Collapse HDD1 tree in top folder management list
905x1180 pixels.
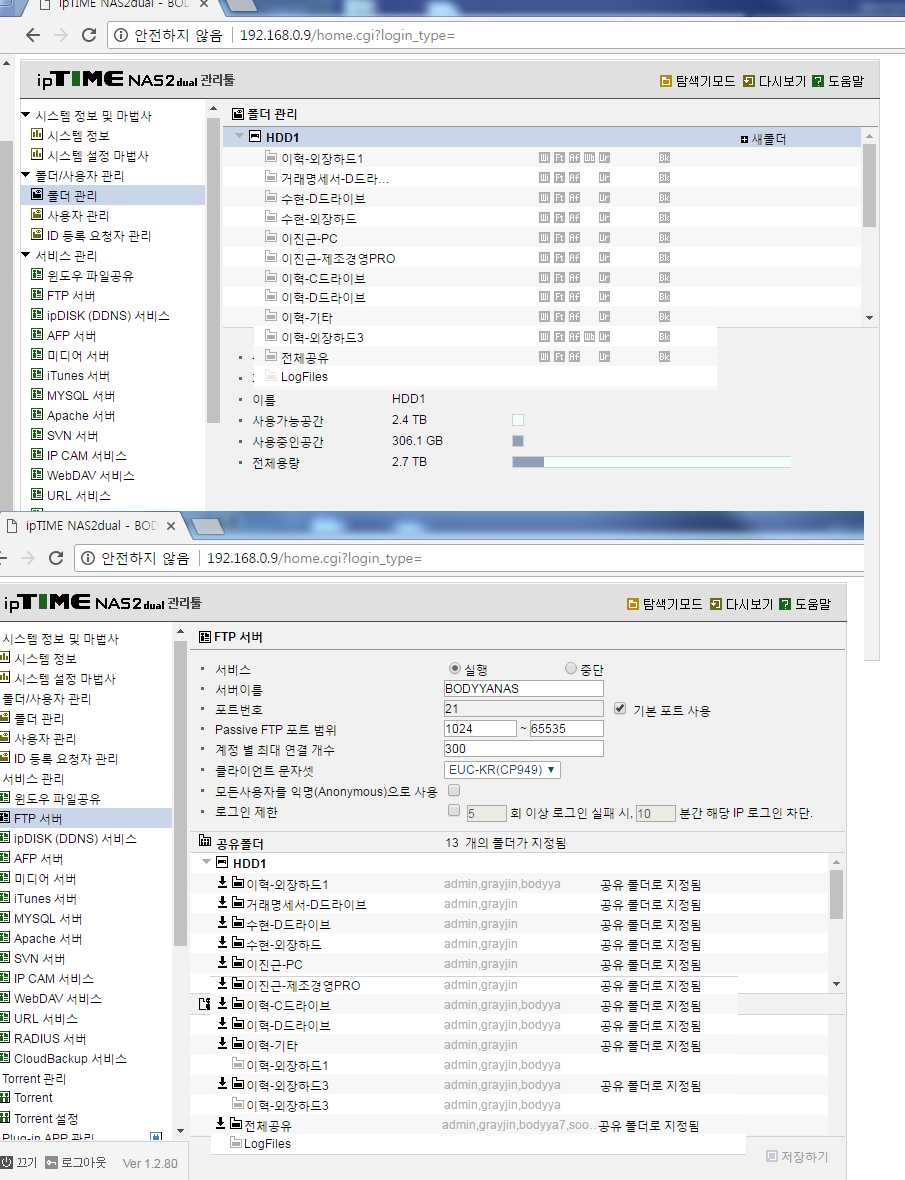click(x=239, y=136)
